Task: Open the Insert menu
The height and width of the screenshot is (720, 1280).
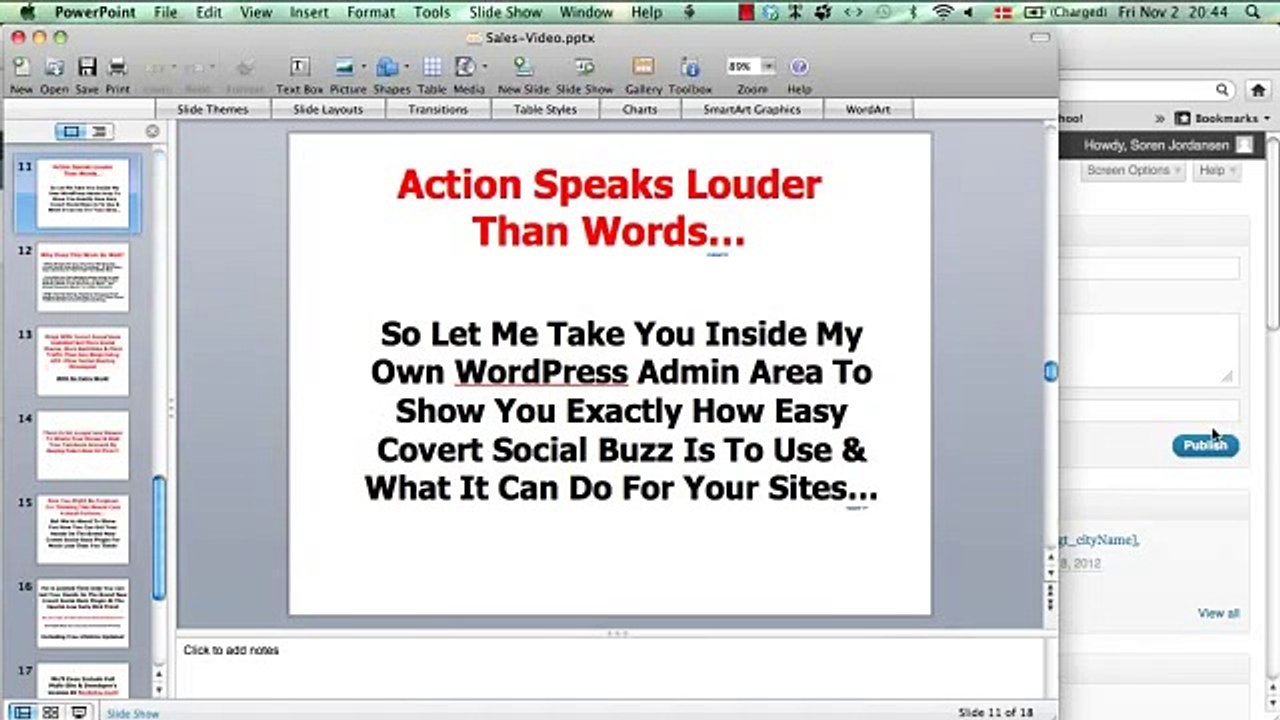Action: pyautogui.click(x=309, y=12)
